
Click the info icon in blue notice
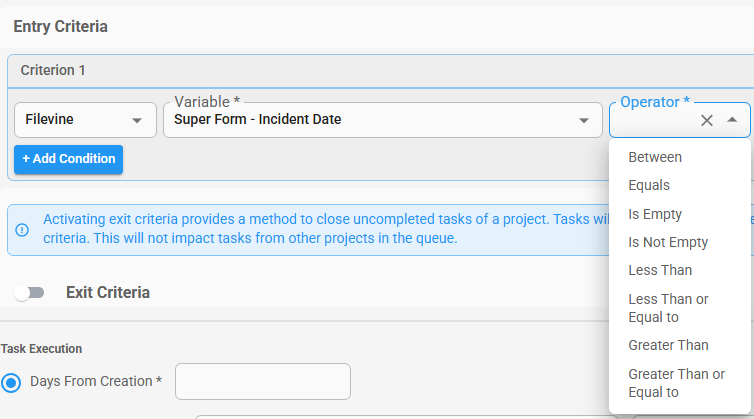tap(22, 230)
